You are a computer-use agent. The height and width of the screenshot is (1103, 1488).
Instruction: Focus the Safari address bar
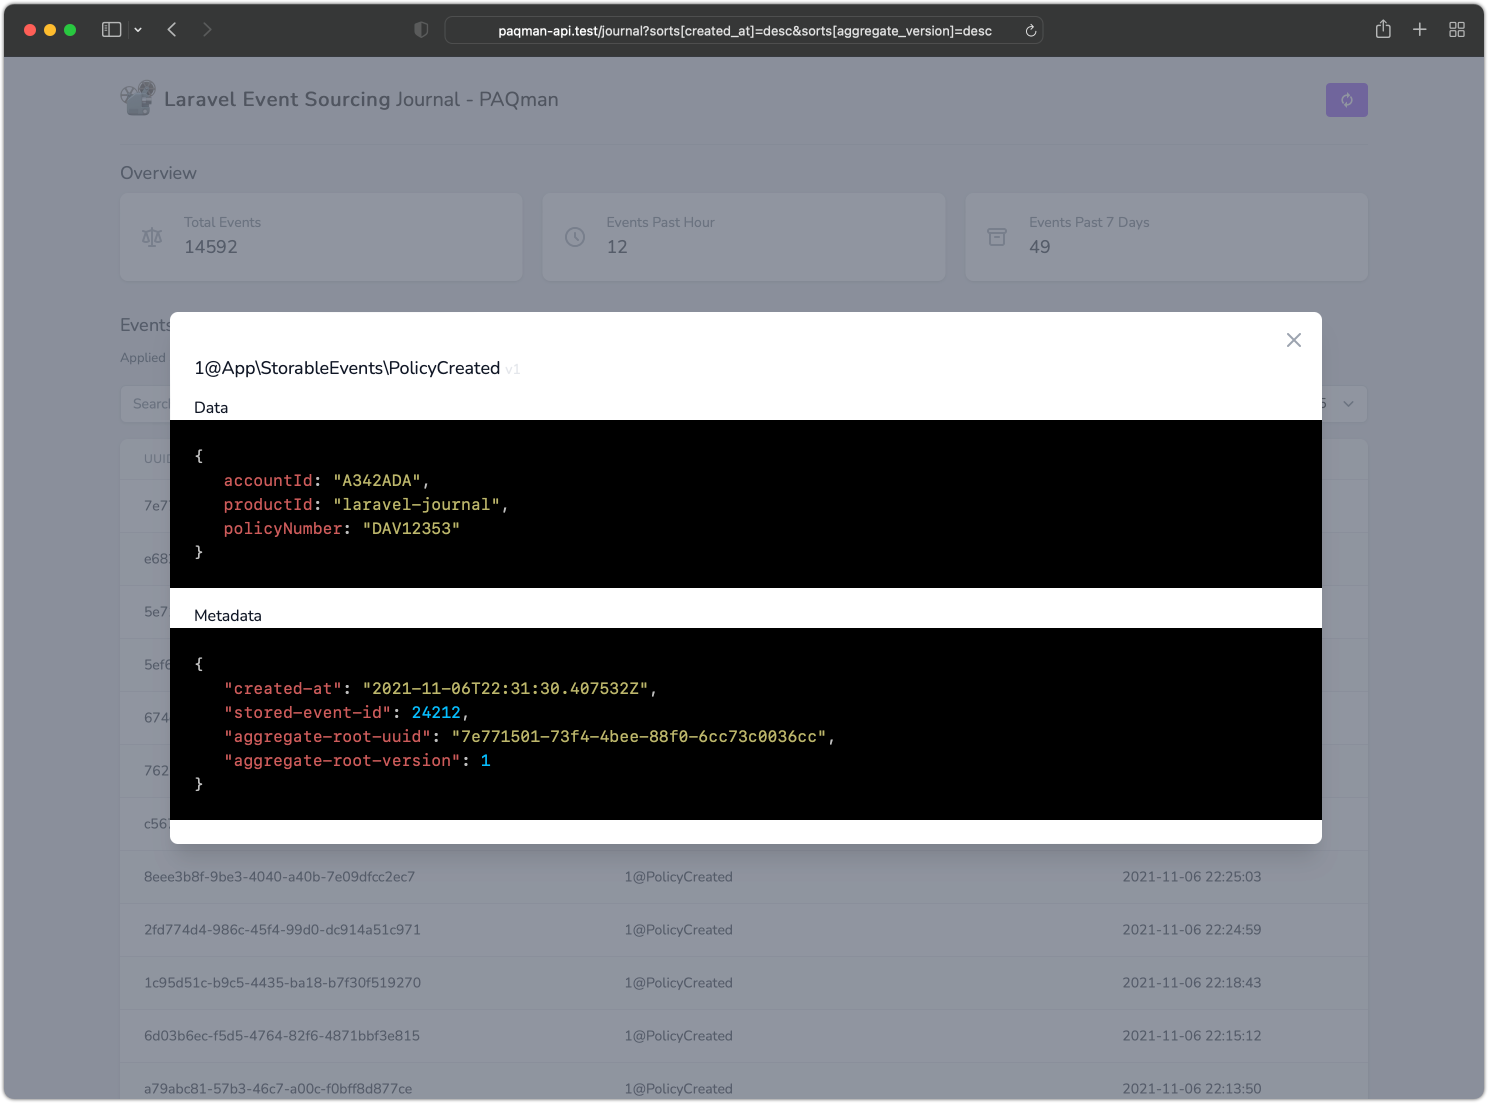click(x=744, y=30)
